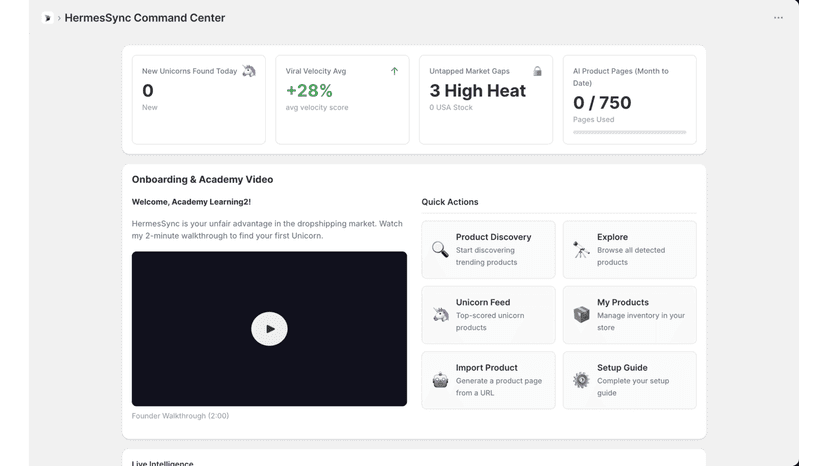The height and width of the screenshot is (466, 828).
Task: Click the magnifying glass Product Discovery icon
Action: (440, 249)
